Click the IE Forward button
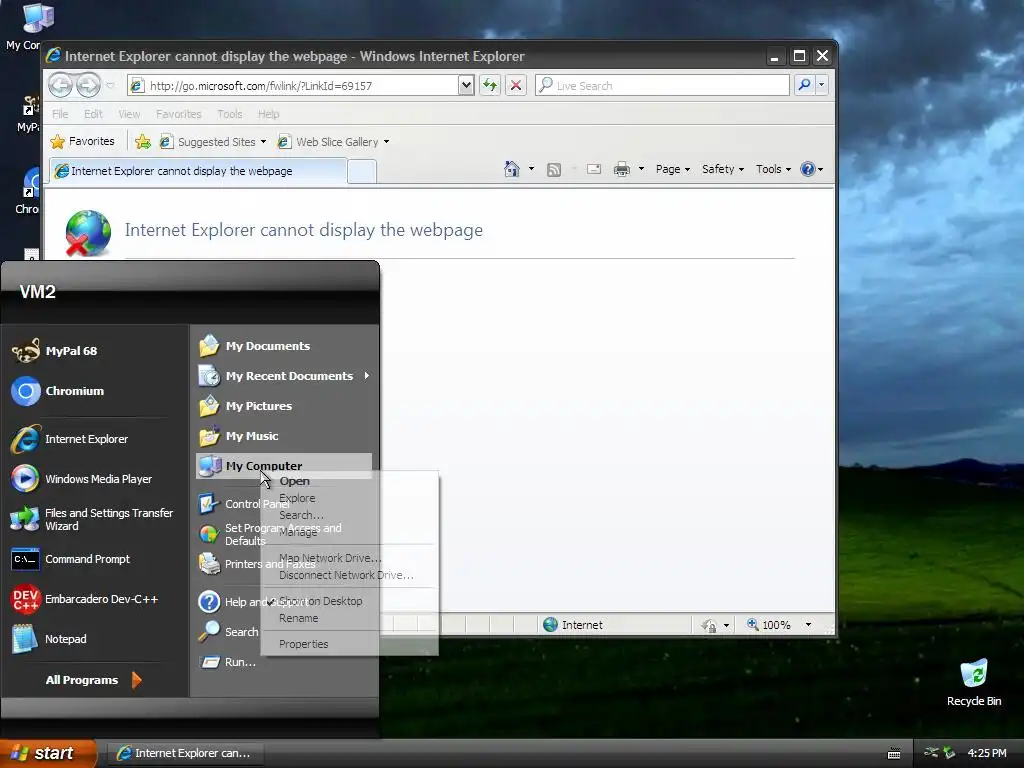Image resolution: width=1024 pixels, height=768 pixels. (x=88, y=85)
